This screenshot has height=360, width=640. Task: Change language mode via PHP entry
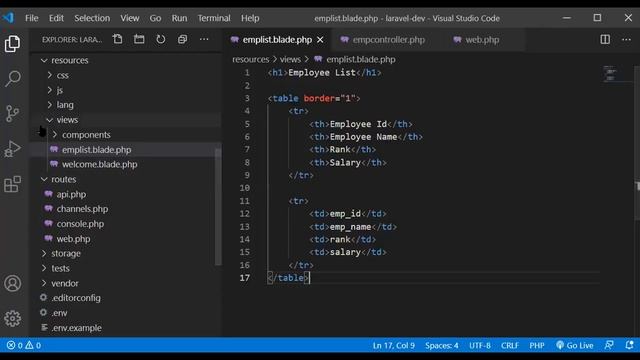(537, 345)
